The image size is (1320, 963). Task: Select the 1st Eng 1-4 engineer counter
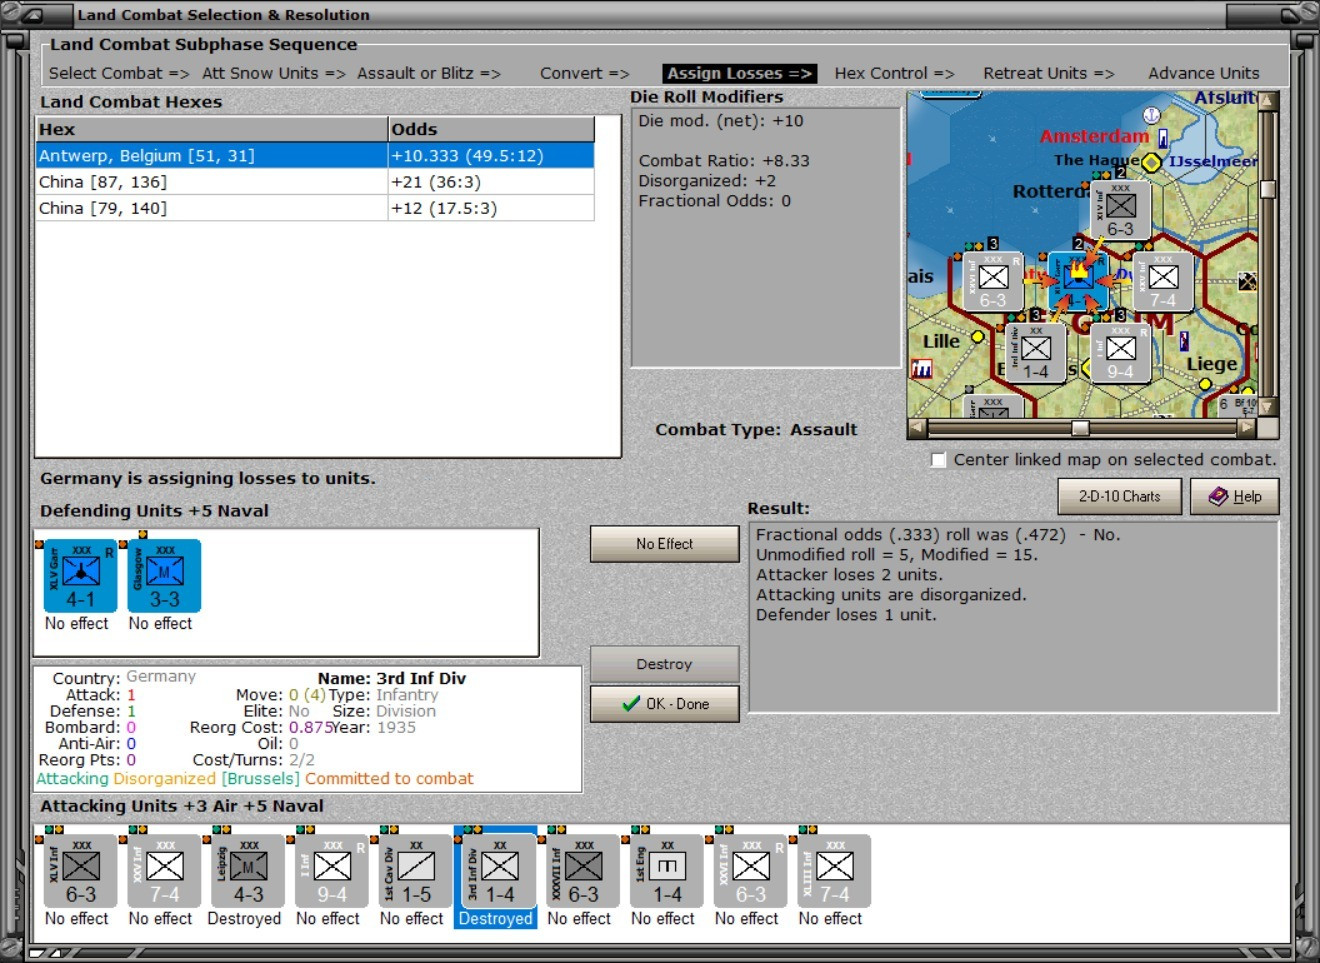668,872
